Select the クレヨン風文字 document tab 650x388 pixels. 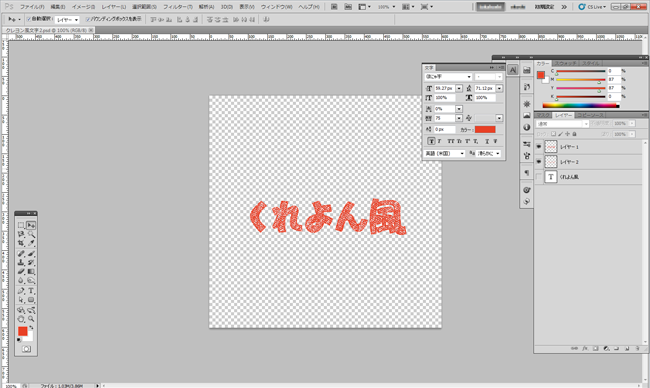coord(49,30)
